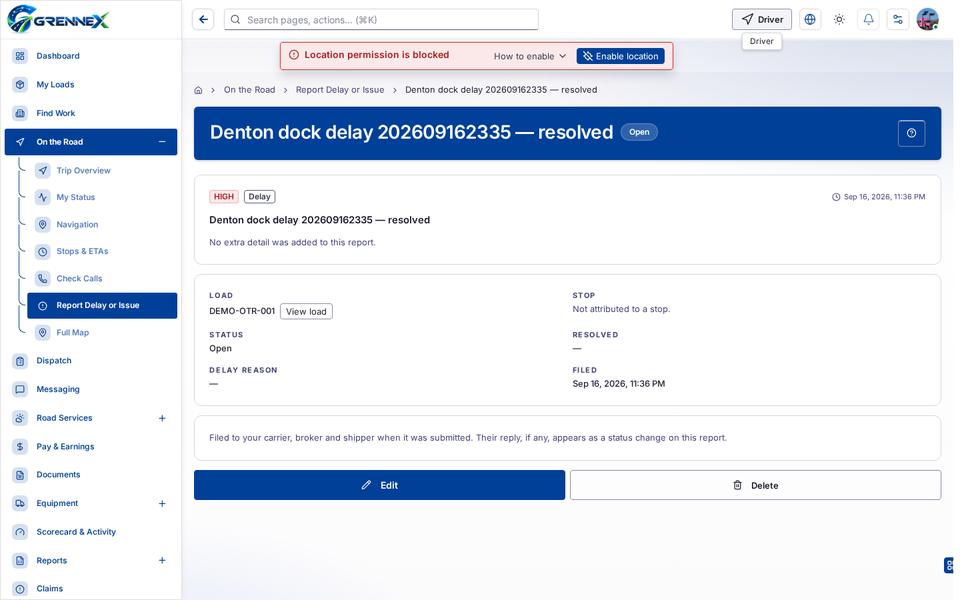Expand the Road Services section

(162, 418)
